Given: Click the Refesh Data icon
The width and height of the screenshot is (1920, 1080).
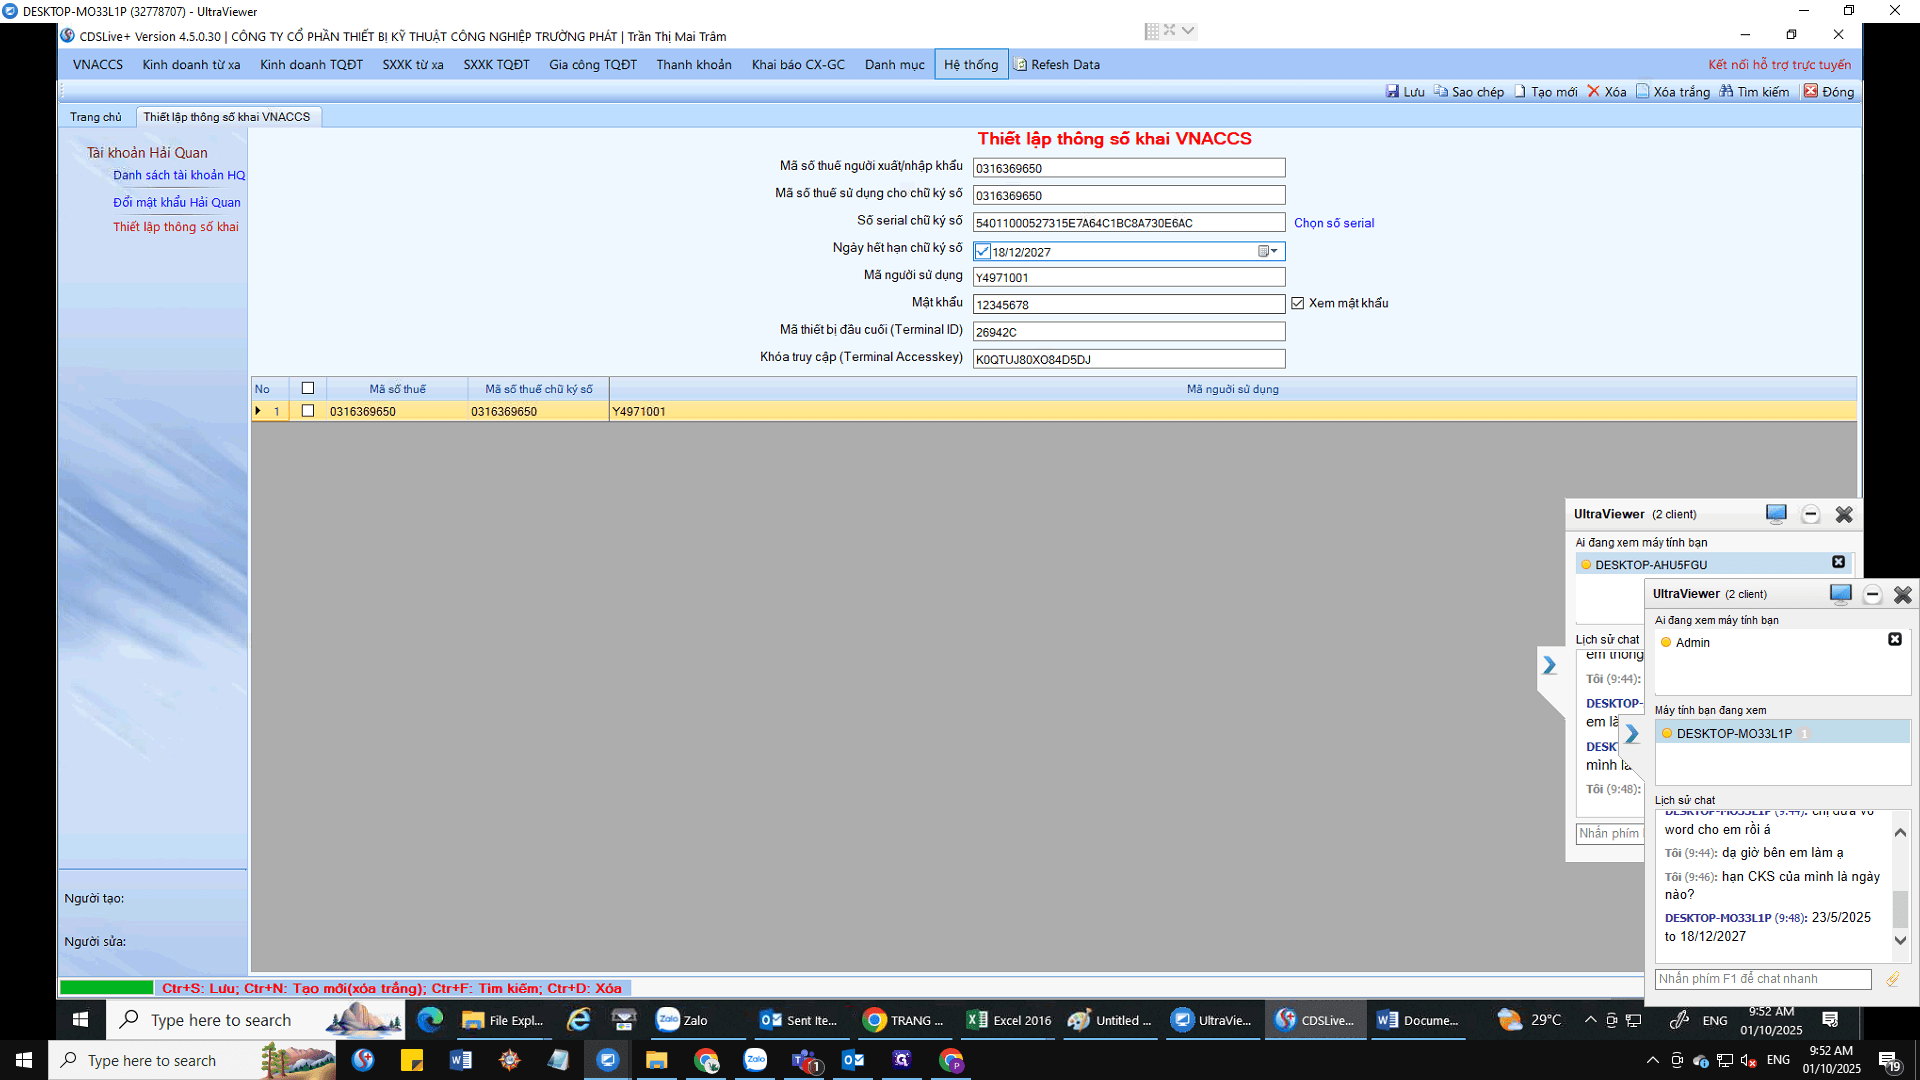Looking at the screenshot, I should point(1020,64).
